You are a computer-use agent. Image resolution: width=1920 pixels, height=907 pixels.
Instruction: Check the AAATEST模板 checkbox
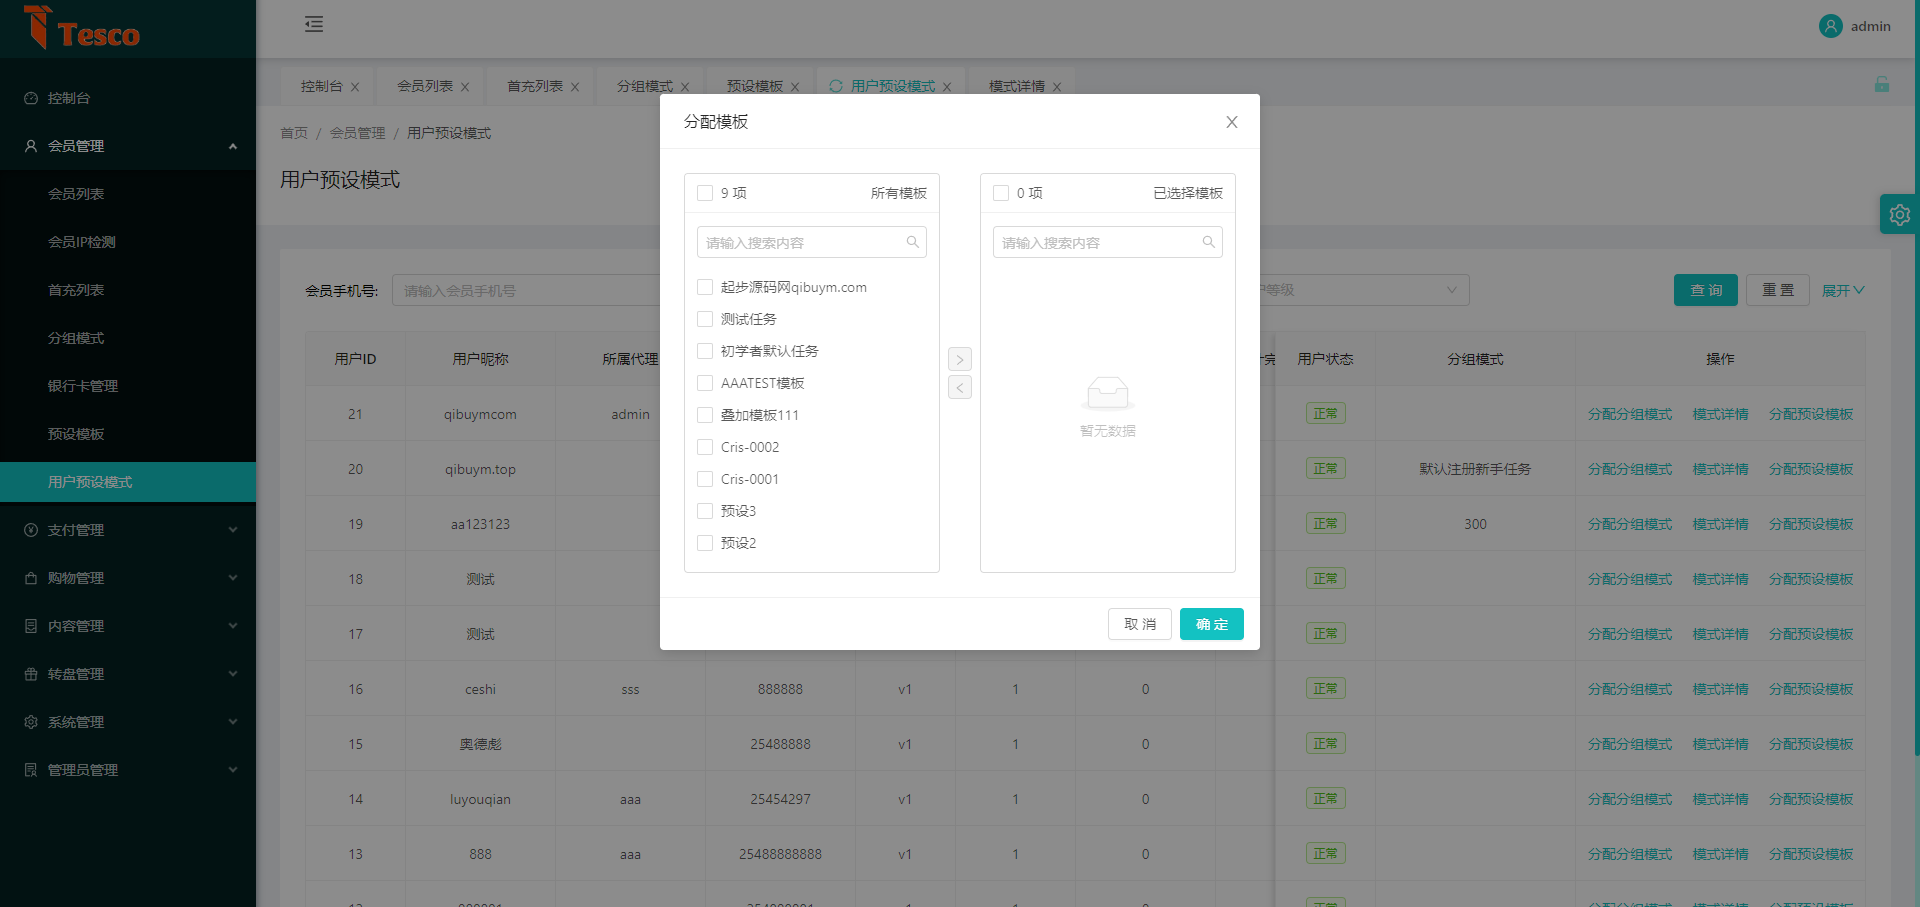pos(705,383)
